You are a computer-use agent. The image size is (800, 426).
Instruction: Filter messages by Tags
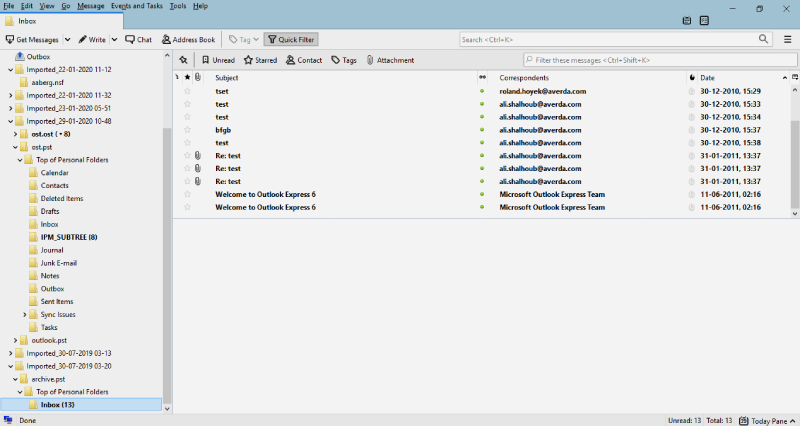pos(344,60)
